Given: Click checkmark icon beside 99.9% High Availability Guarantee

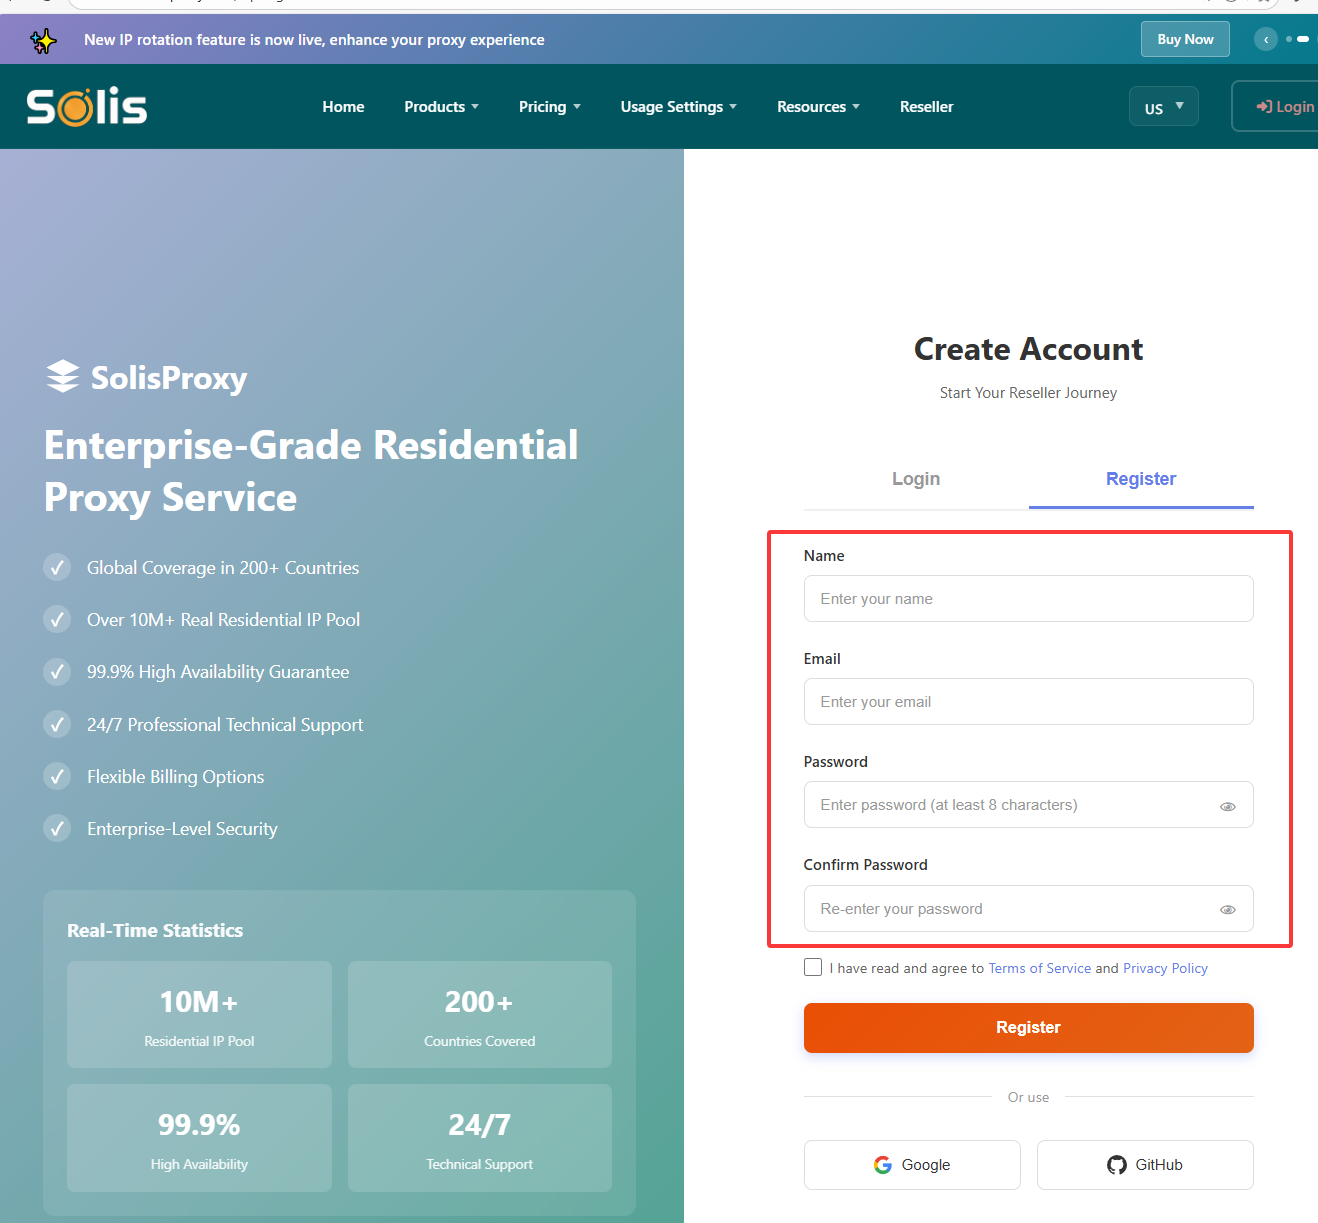Looking at the screenshot, I should click(x=57, y=672).
